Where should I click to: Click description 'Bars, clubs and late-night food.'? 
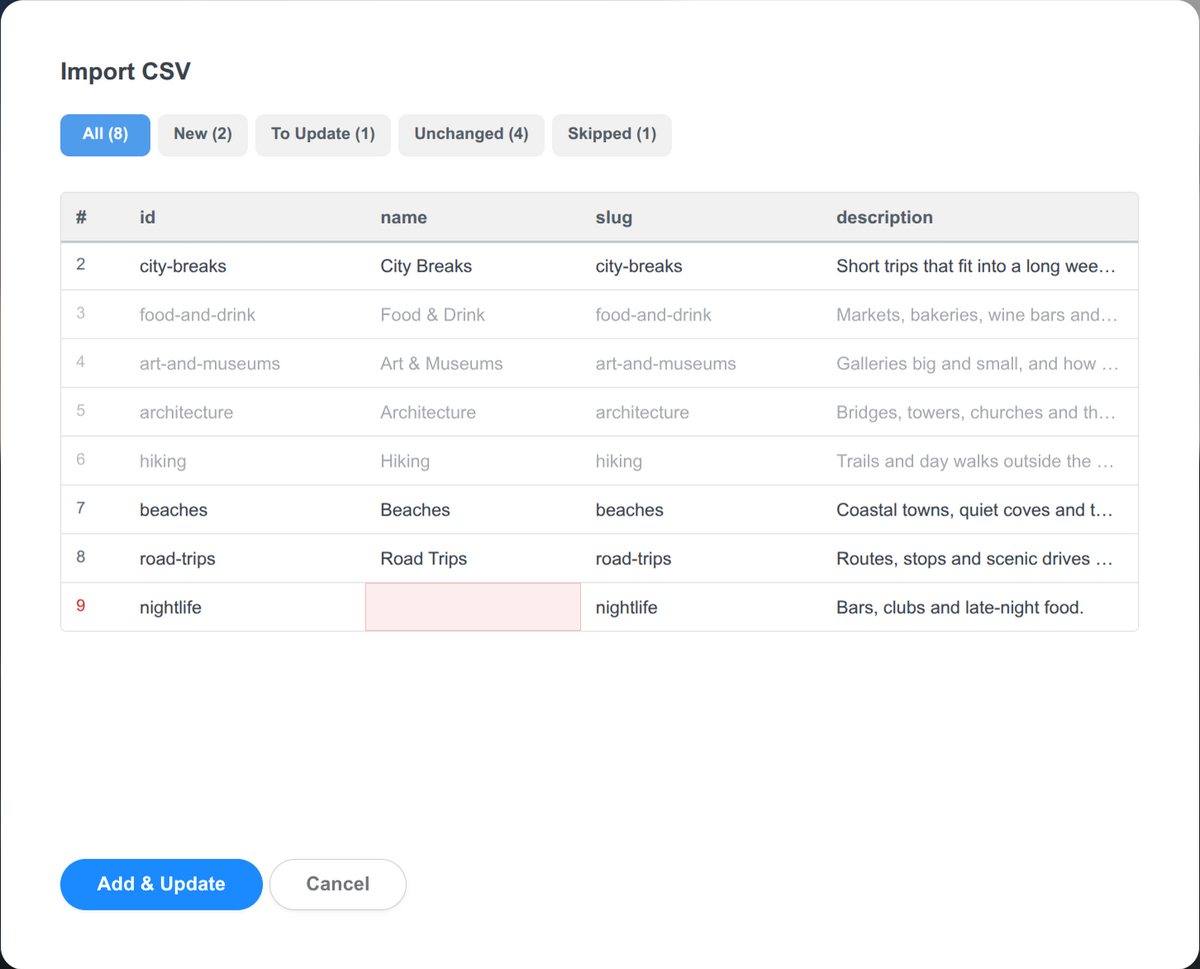click(x=980, y=607)
